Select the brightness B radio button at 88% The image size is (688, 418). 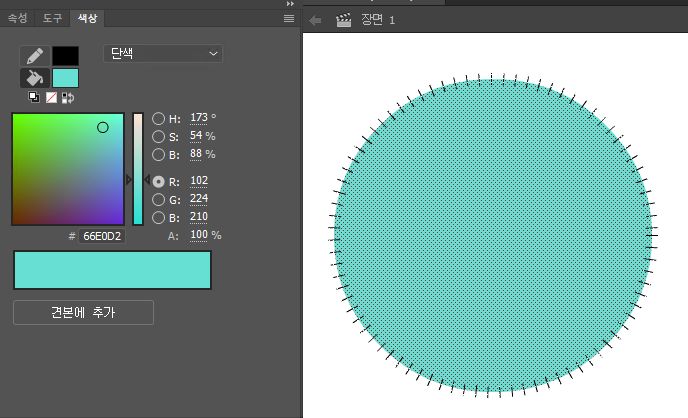[158, 154]
